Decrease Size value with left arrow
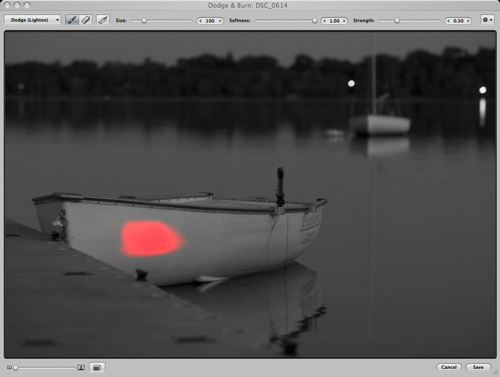This screenshot has width=500, height=377. tap(200, 21)
